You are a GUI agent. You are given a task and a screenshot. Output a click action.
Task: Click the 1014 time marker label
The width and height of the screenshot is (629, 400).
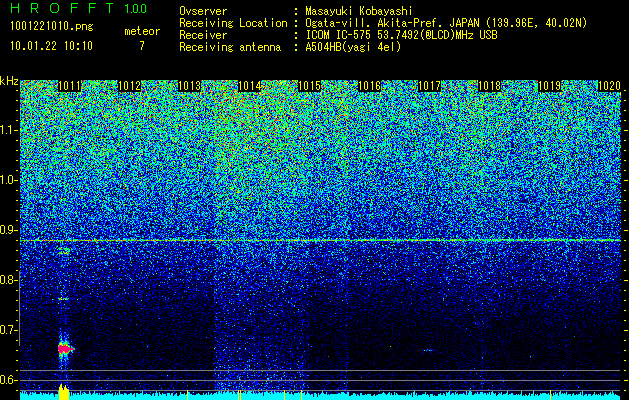pyautogui.click(x=250, y=86)
